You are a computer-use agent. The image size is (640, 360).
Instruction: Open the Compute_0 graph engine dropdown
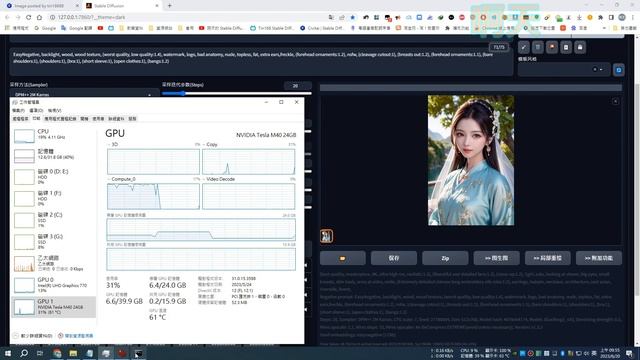[122, 179]
